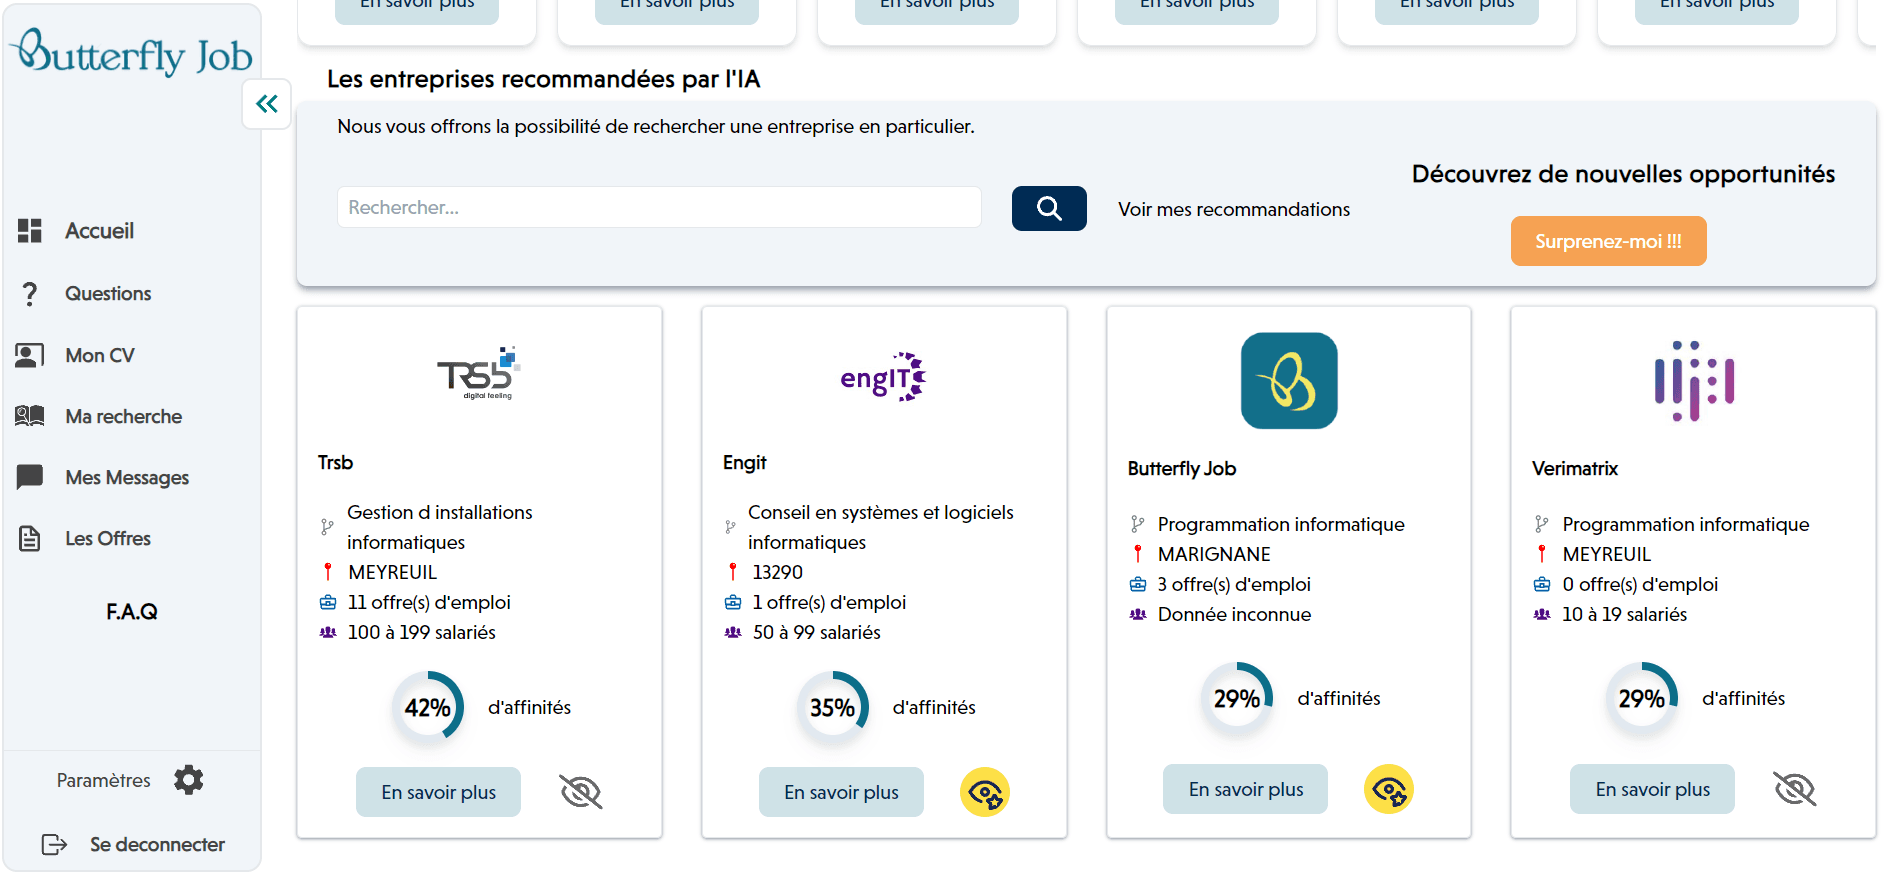1895x874 pixels.
Task: Open the Questions menu item
Action: 108,293
